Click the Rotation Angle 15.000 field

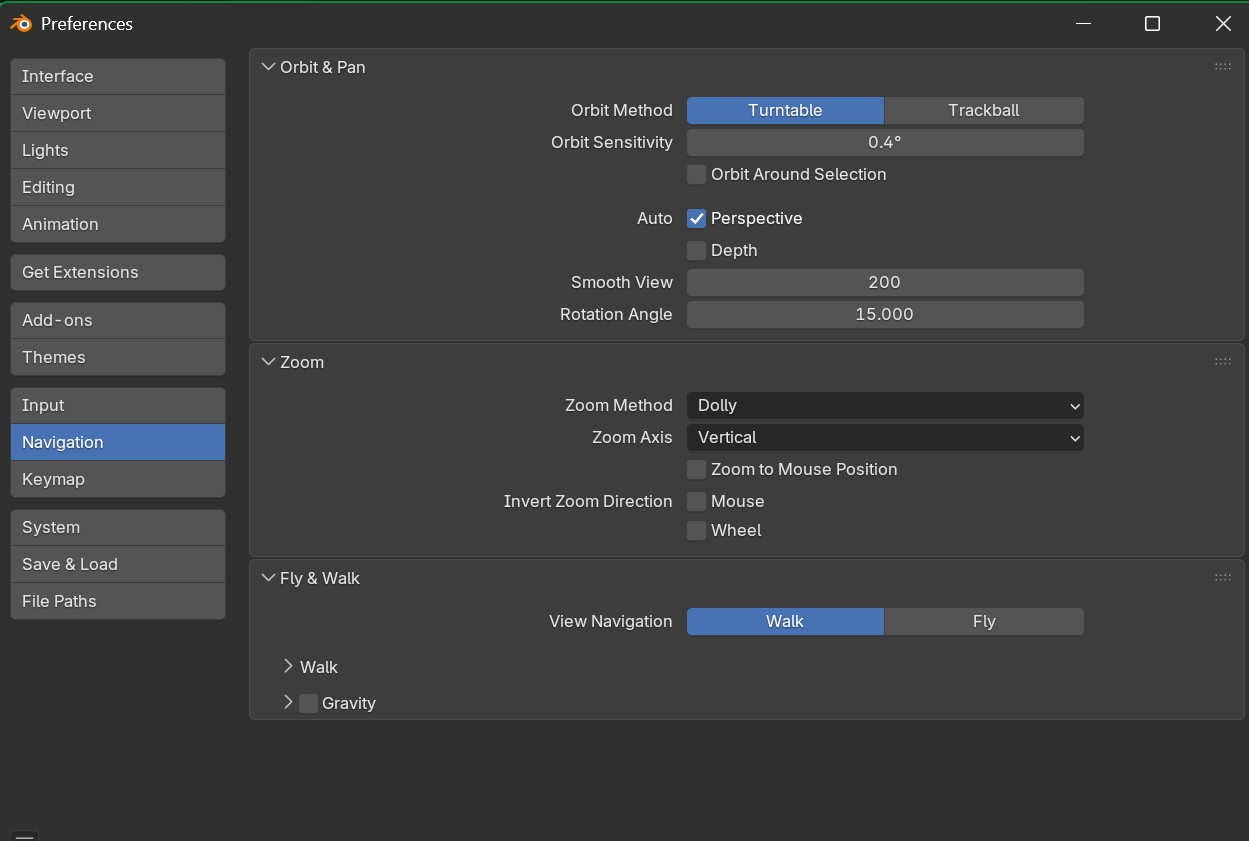pos(885,314)
